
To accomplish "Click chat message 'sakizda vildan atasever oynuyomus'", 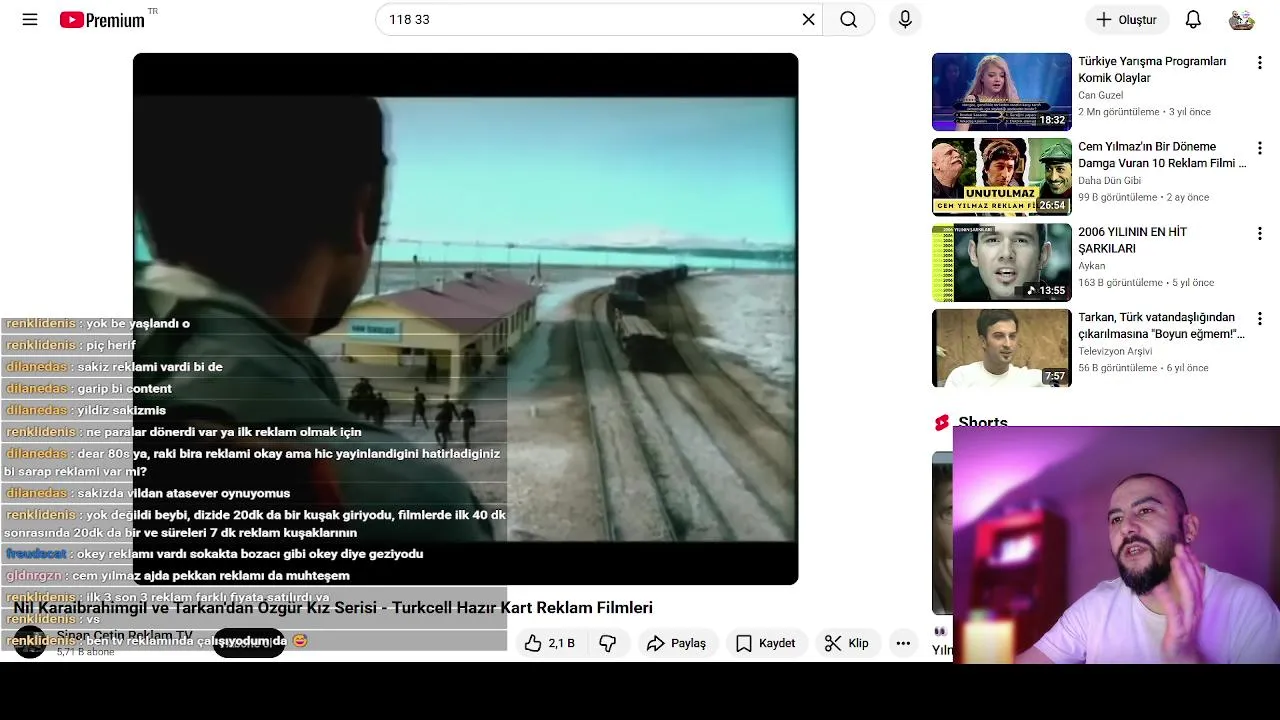I will click(183, 493).
